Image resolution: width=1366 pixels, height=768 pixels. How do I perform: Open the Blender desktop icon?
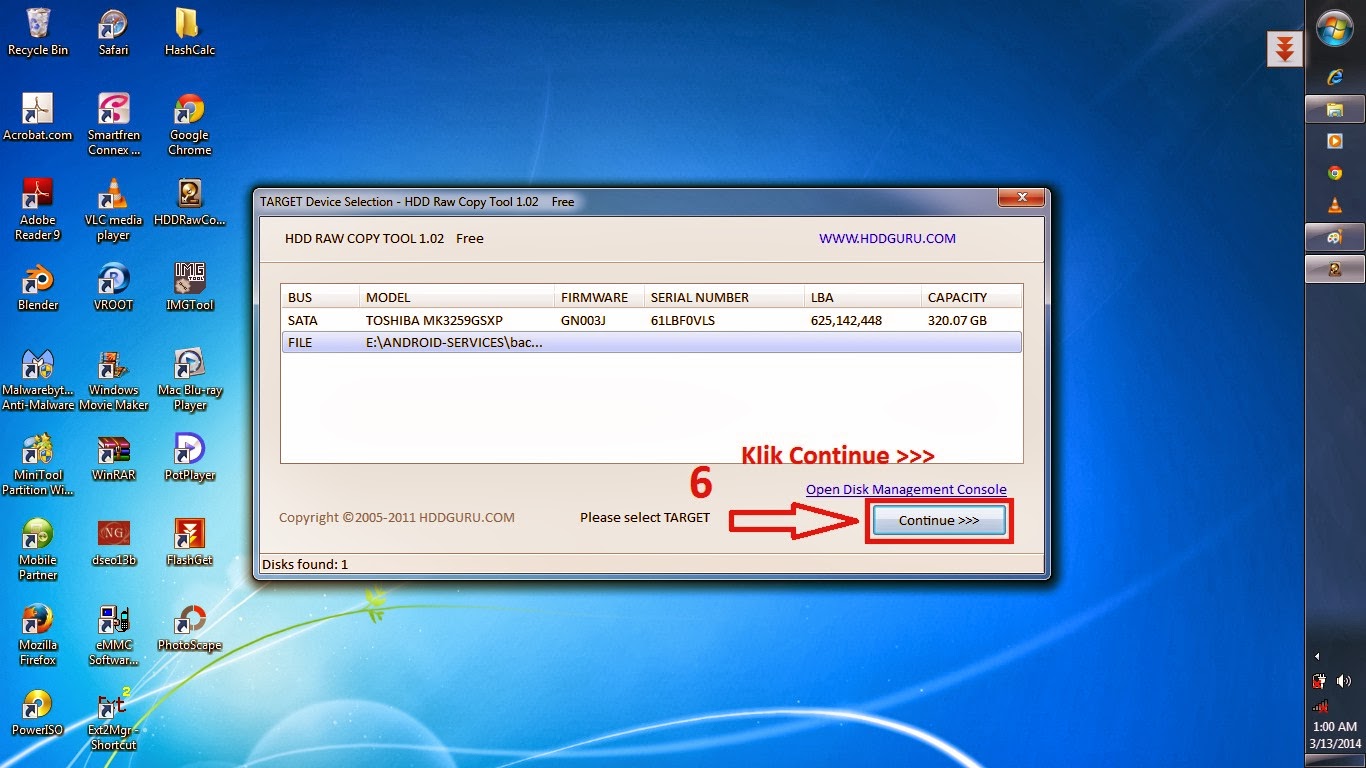[x=38, y=287]
